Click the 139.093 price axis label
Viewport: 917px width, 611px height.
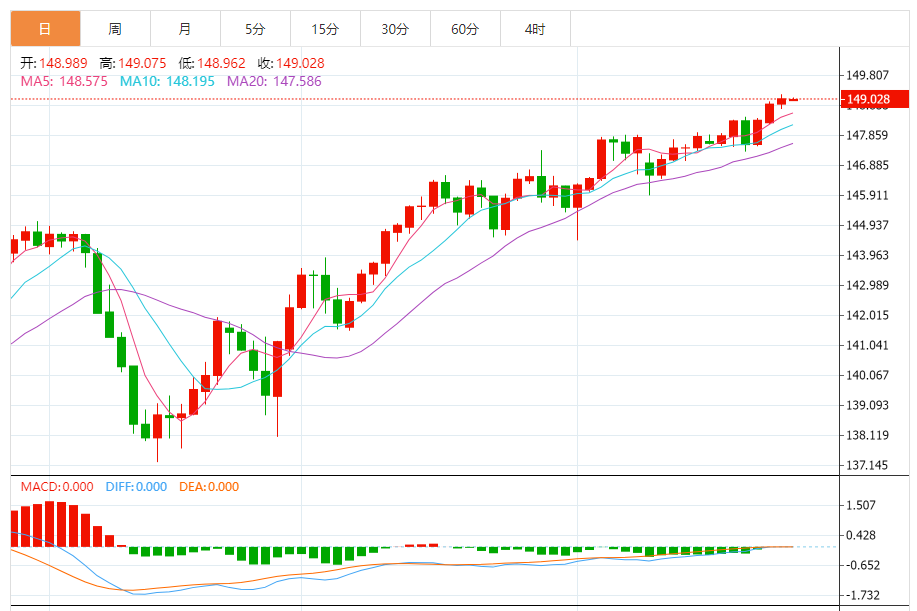(x=867, y=405)
